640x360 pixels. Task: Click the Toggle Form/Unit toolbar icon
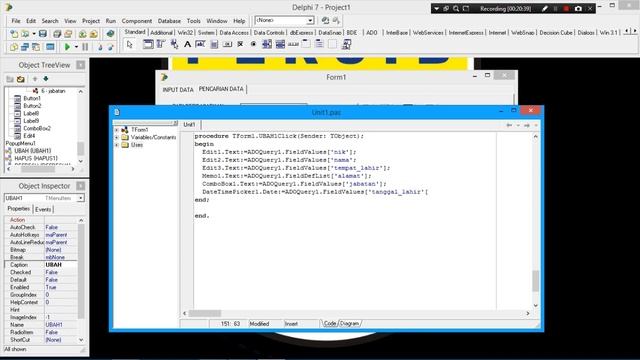coord(36,47)
